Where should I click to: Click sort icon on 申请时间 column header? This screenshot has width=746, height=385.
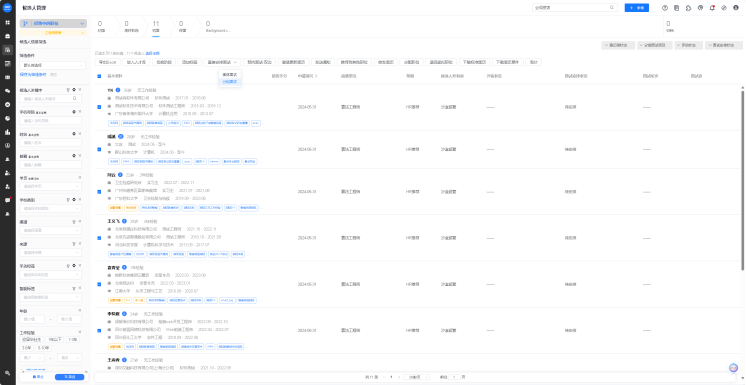click(316, 76)
